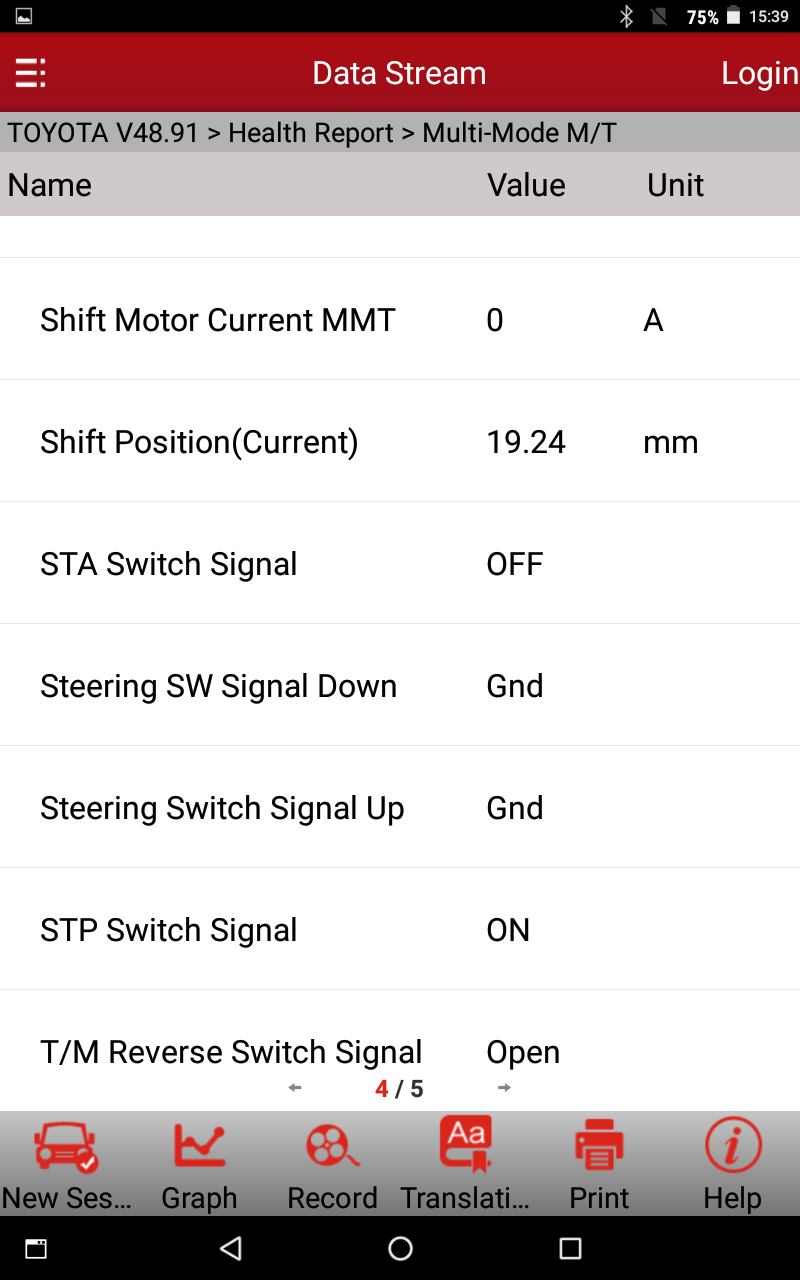Screen dimensions: 800x1280
Task: Tap the Print icon
Action: coord(599,1146)
